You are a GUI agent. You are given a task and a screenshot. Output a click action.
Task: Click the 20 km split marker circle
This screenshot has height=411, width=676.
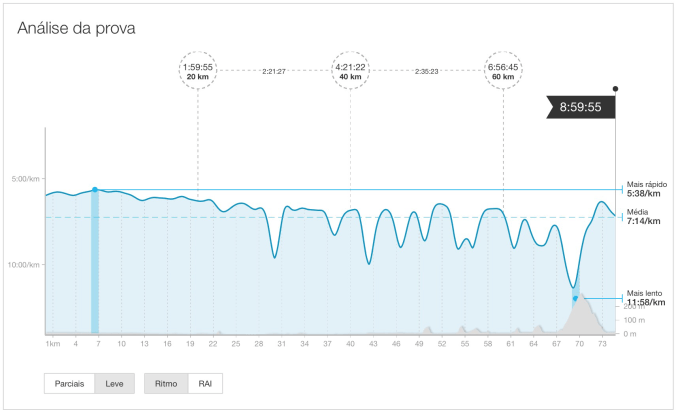(x=197, y=71)
